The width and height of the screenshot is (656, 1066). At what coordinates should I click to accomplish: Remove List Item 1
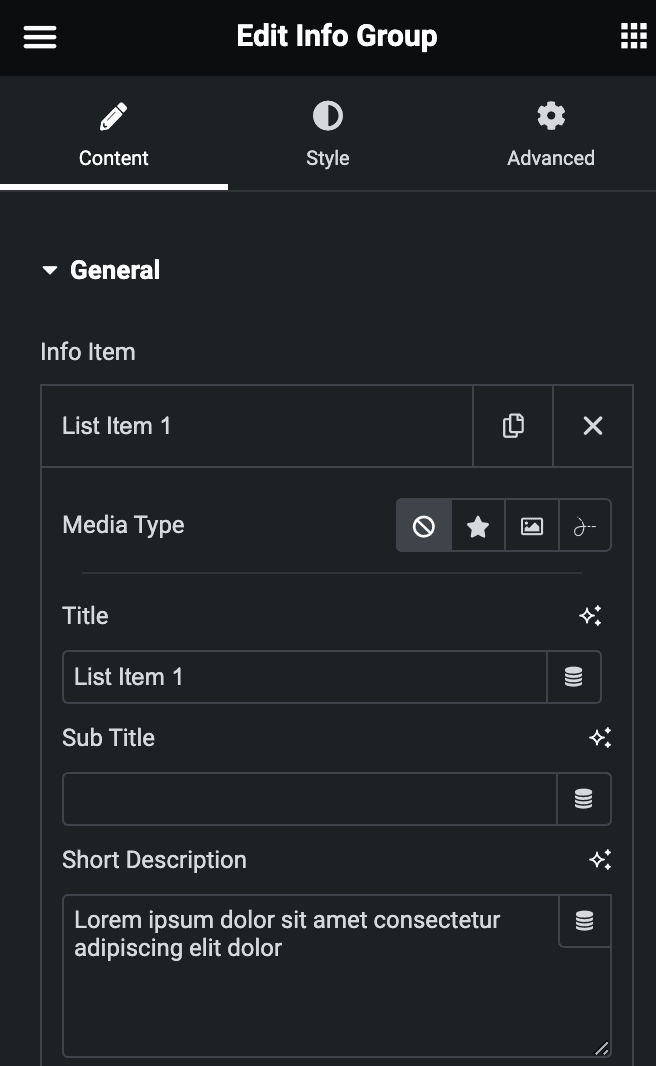coord(593,426)
